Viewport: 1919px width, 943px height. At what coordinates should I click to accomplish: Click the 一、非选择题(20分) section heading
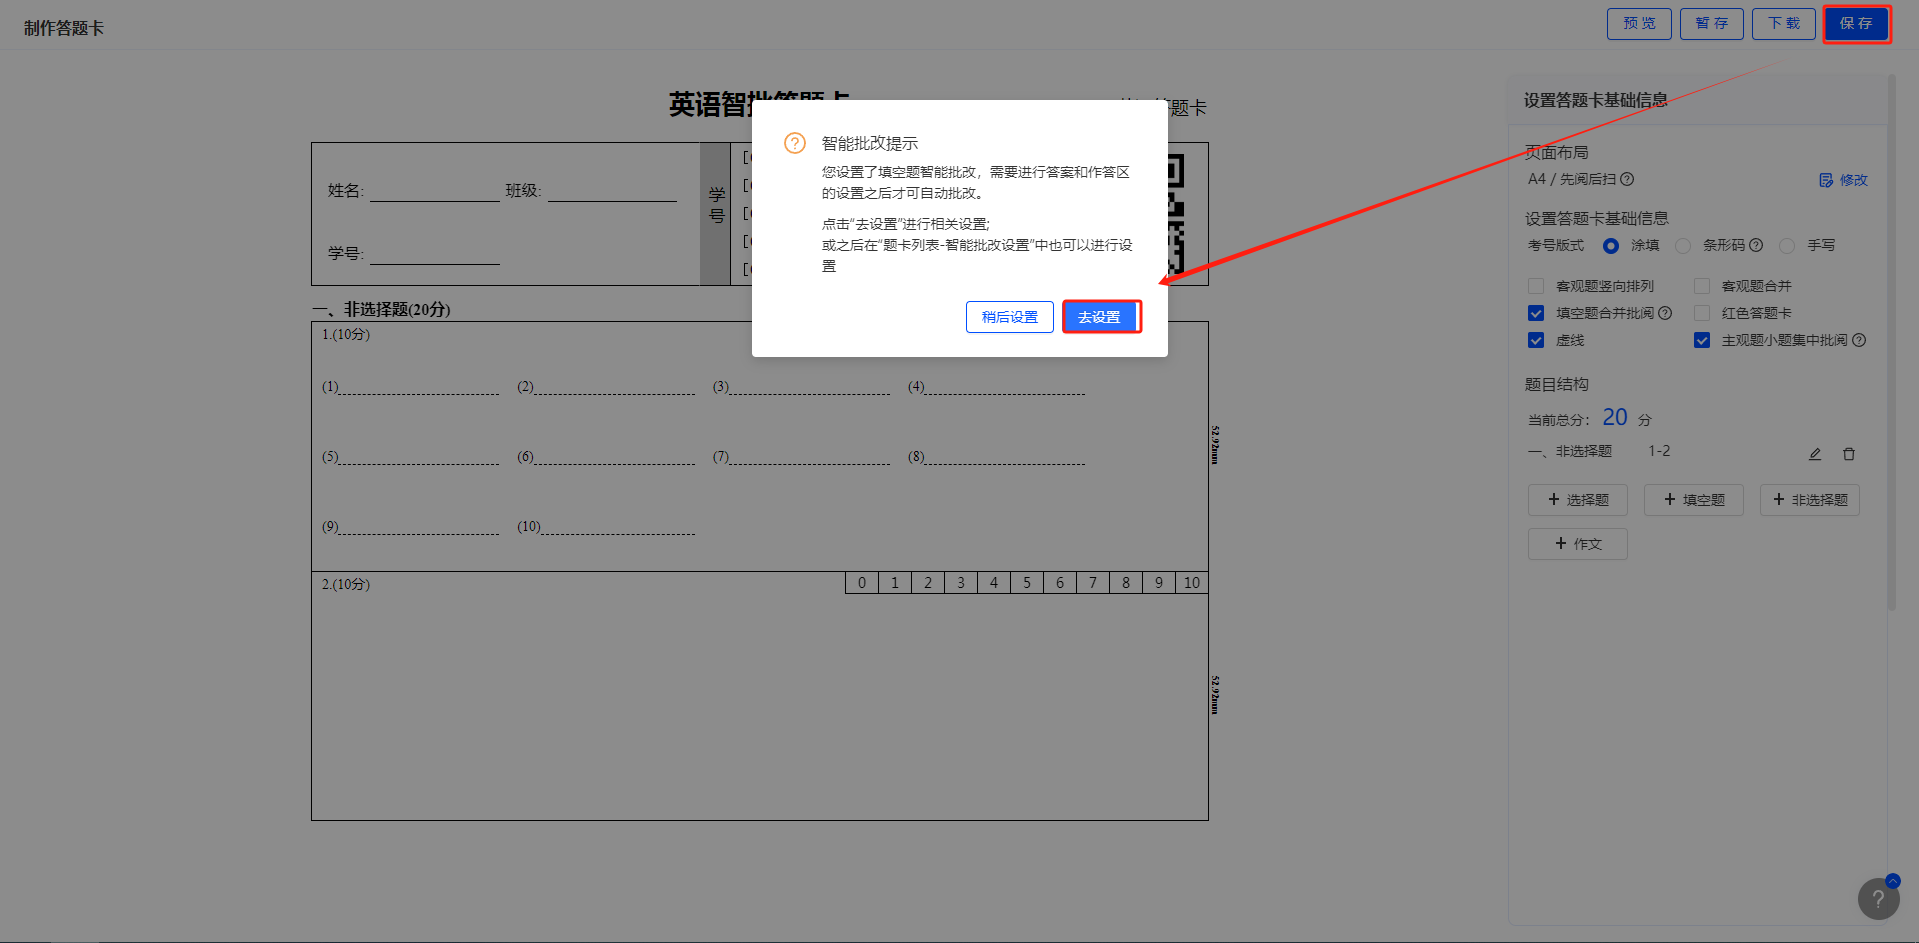tap(382, 310)
